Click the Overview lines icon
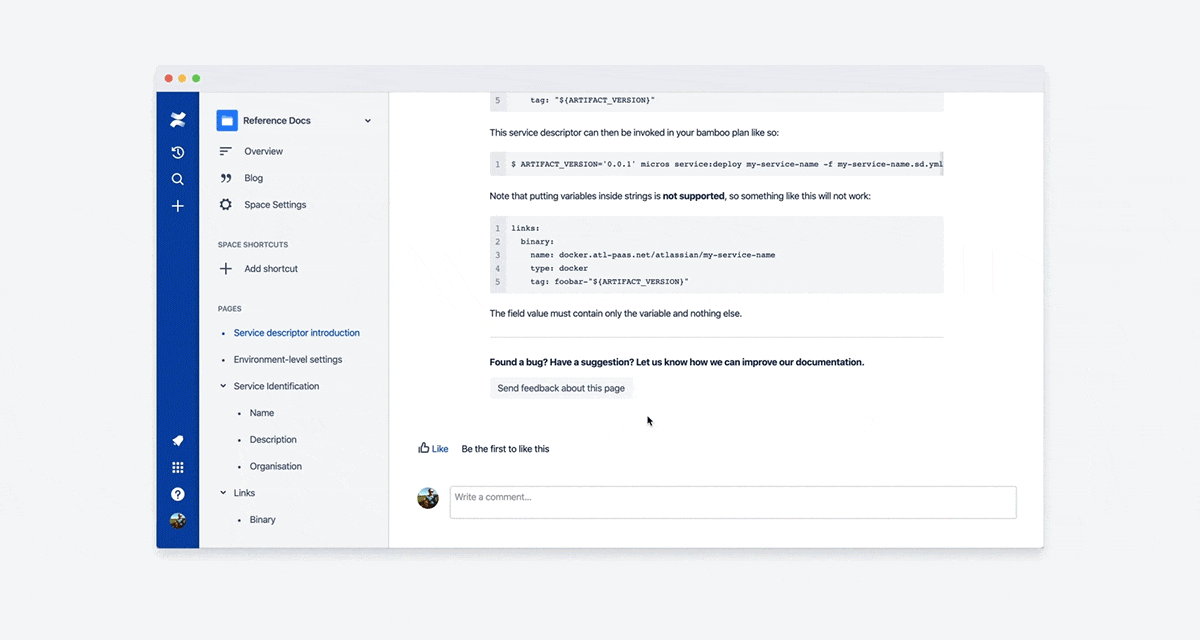This screenshot has height=640, width=1200. [x=226, y=151]
